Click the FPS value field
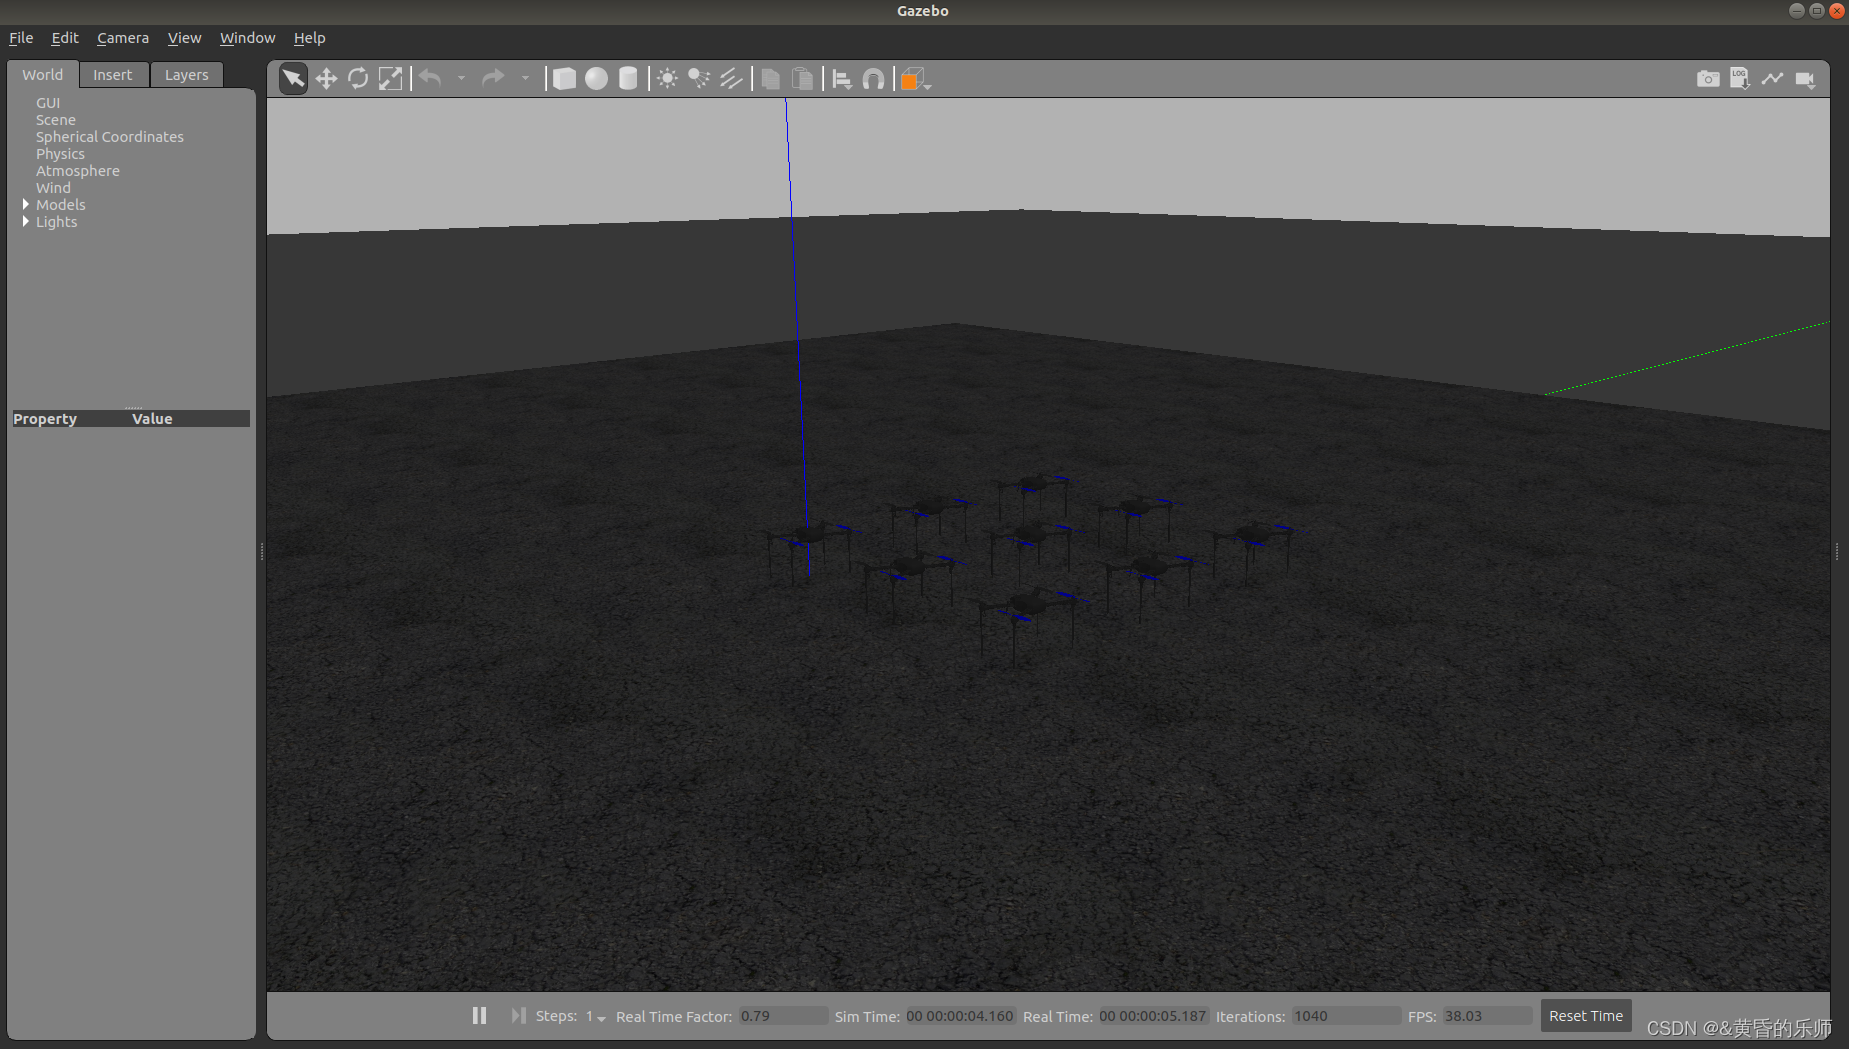The image size is (1849, 1049). coord(1487,1016)
